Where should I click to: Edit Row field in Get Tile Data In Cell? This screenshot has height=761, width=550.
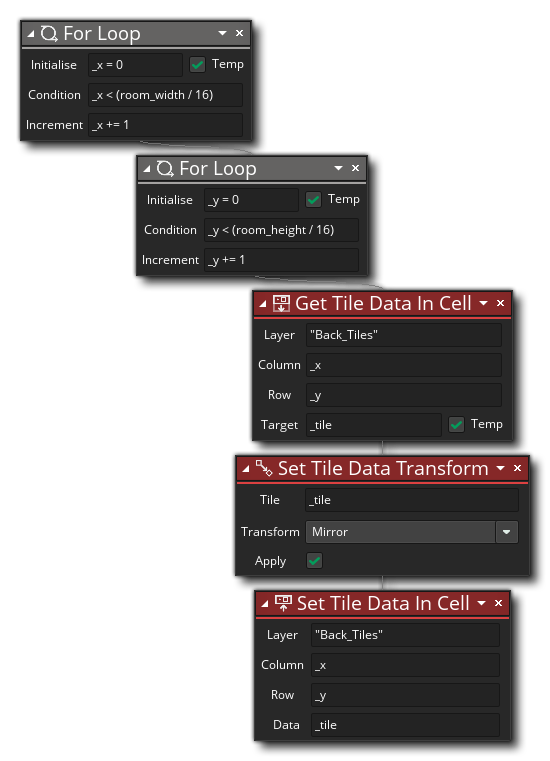(x=404, y=395)
